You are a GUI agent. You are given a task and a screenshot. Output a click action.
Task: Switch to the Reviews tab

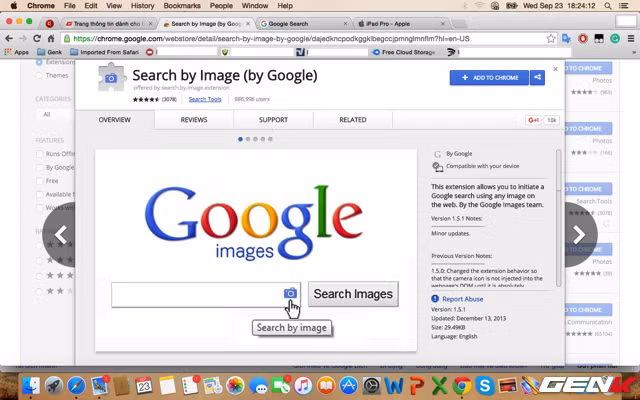click(x=193, y=120)
